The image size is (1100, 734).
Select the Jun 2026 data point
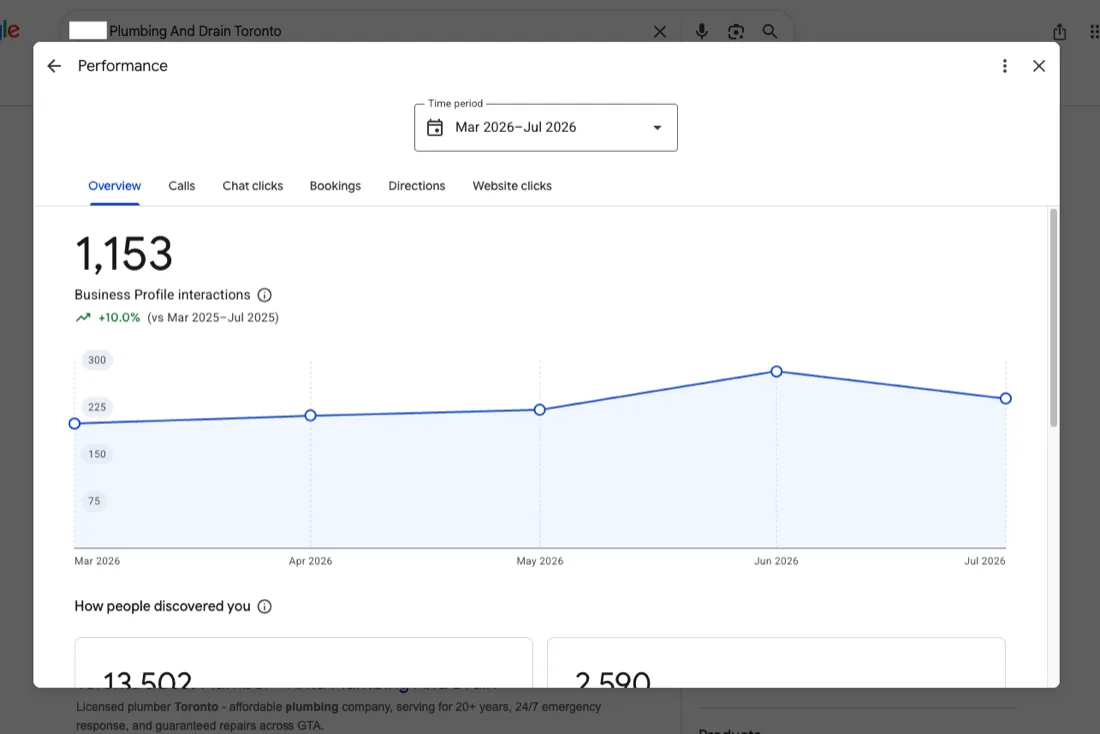click(777, 371)
